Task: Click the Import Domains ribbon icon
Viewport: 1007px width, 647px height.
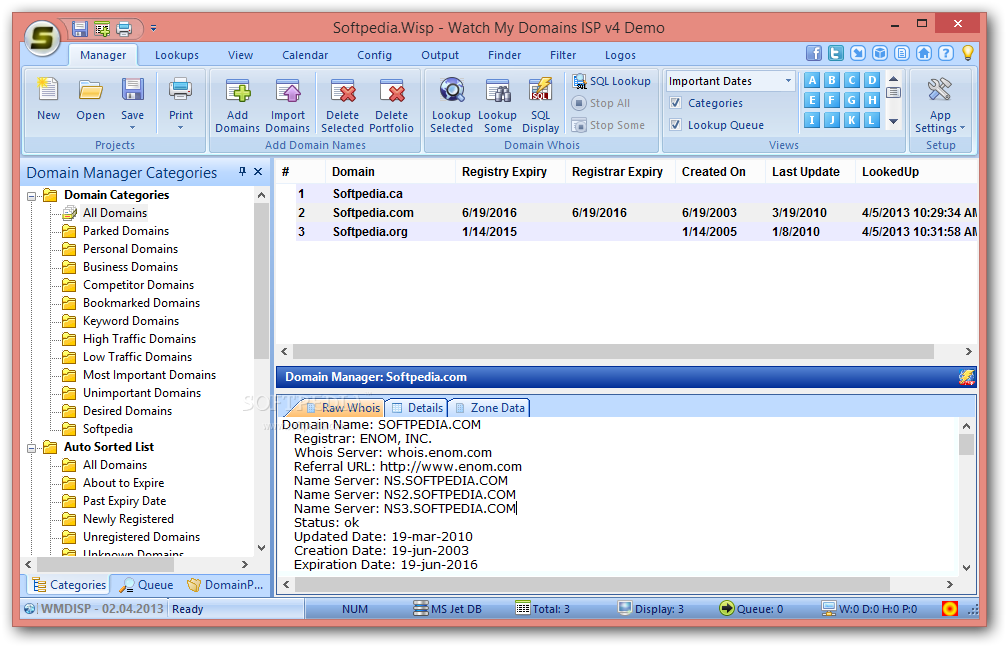Action: [288, 105]
